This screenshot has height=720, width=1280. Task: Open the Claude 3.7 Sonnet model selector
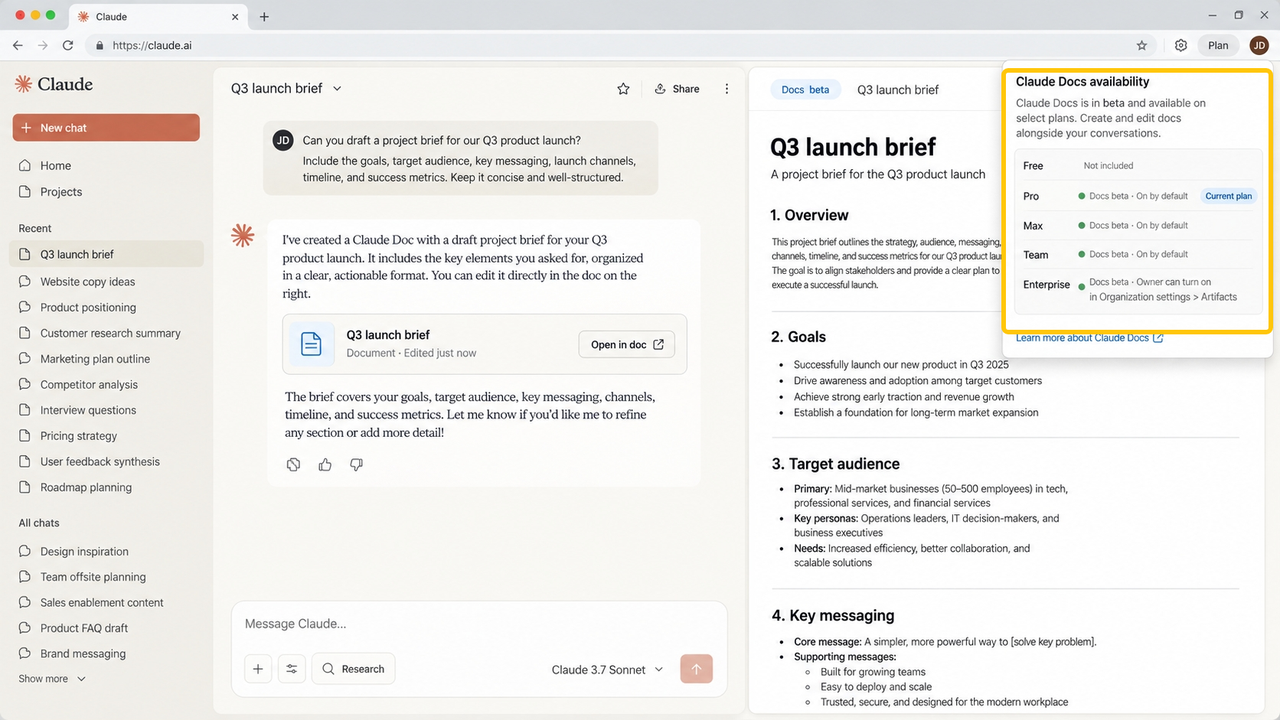(607, 670)
